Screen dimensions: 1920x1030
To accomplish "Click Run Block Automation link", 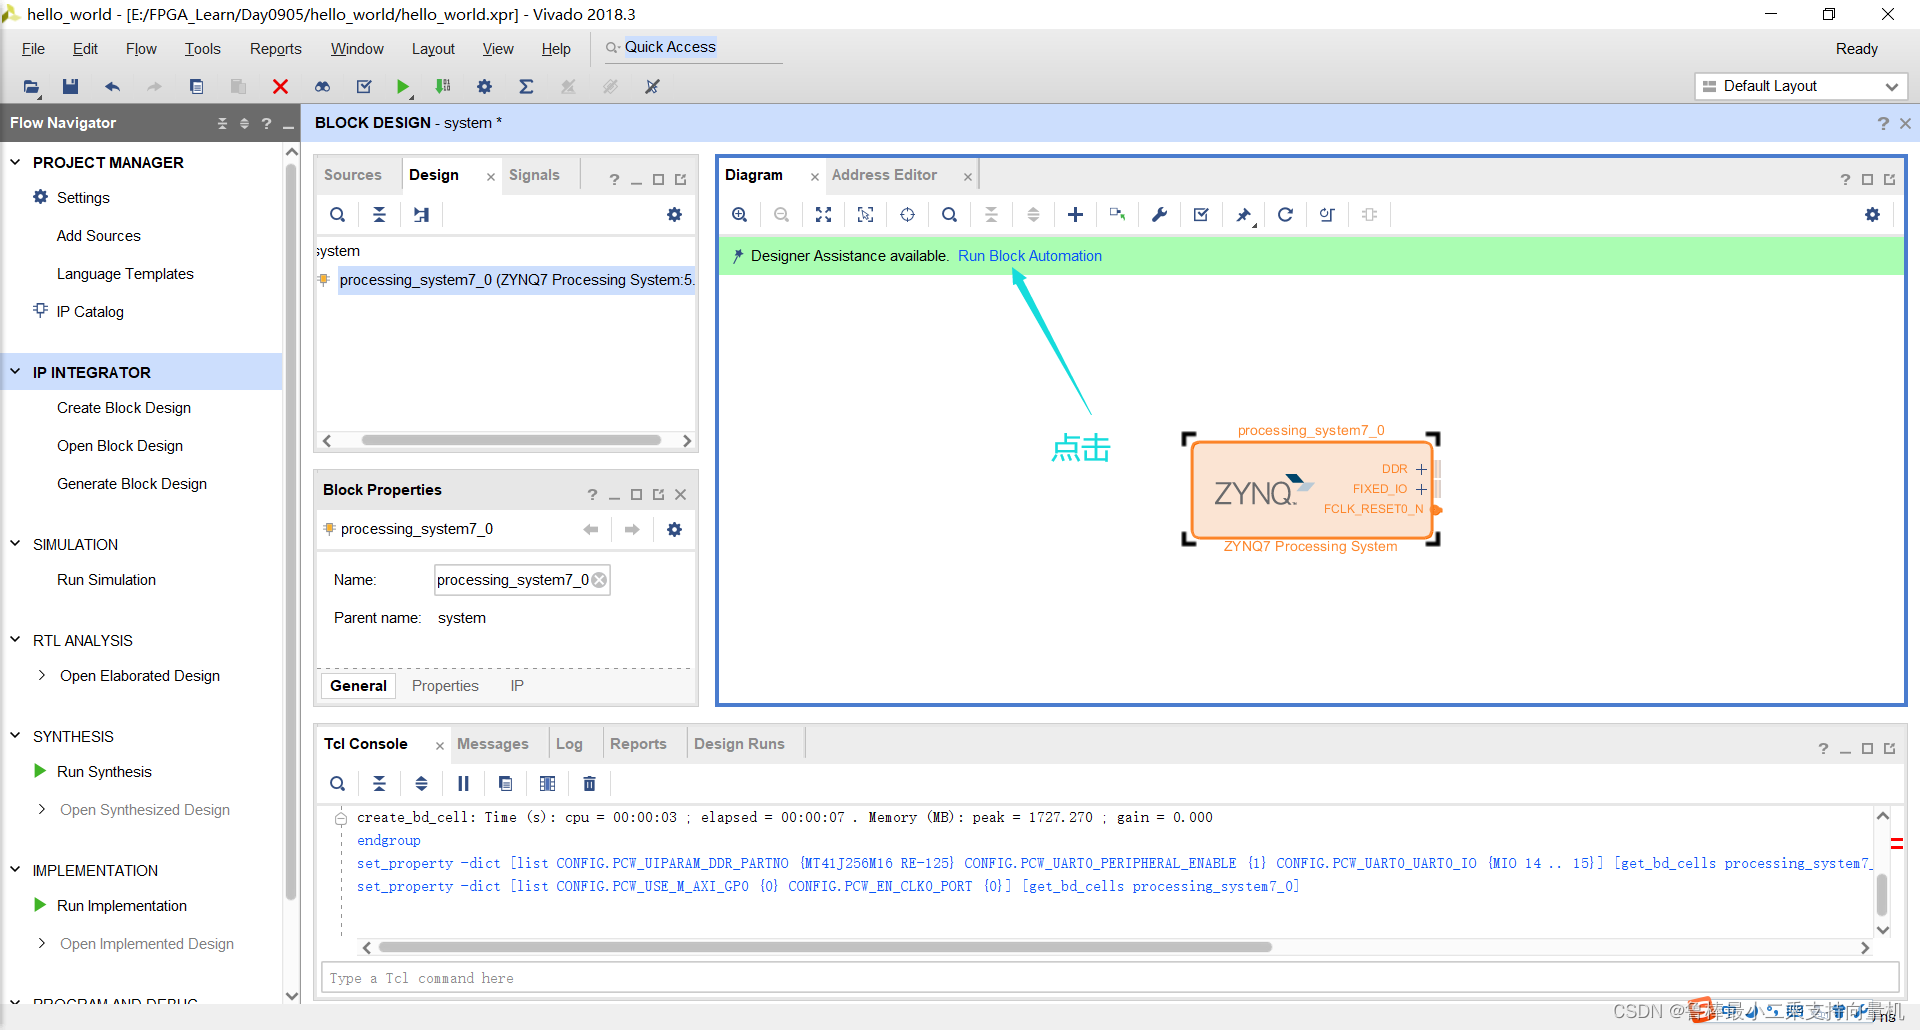I will click(x=1030, y=256).
